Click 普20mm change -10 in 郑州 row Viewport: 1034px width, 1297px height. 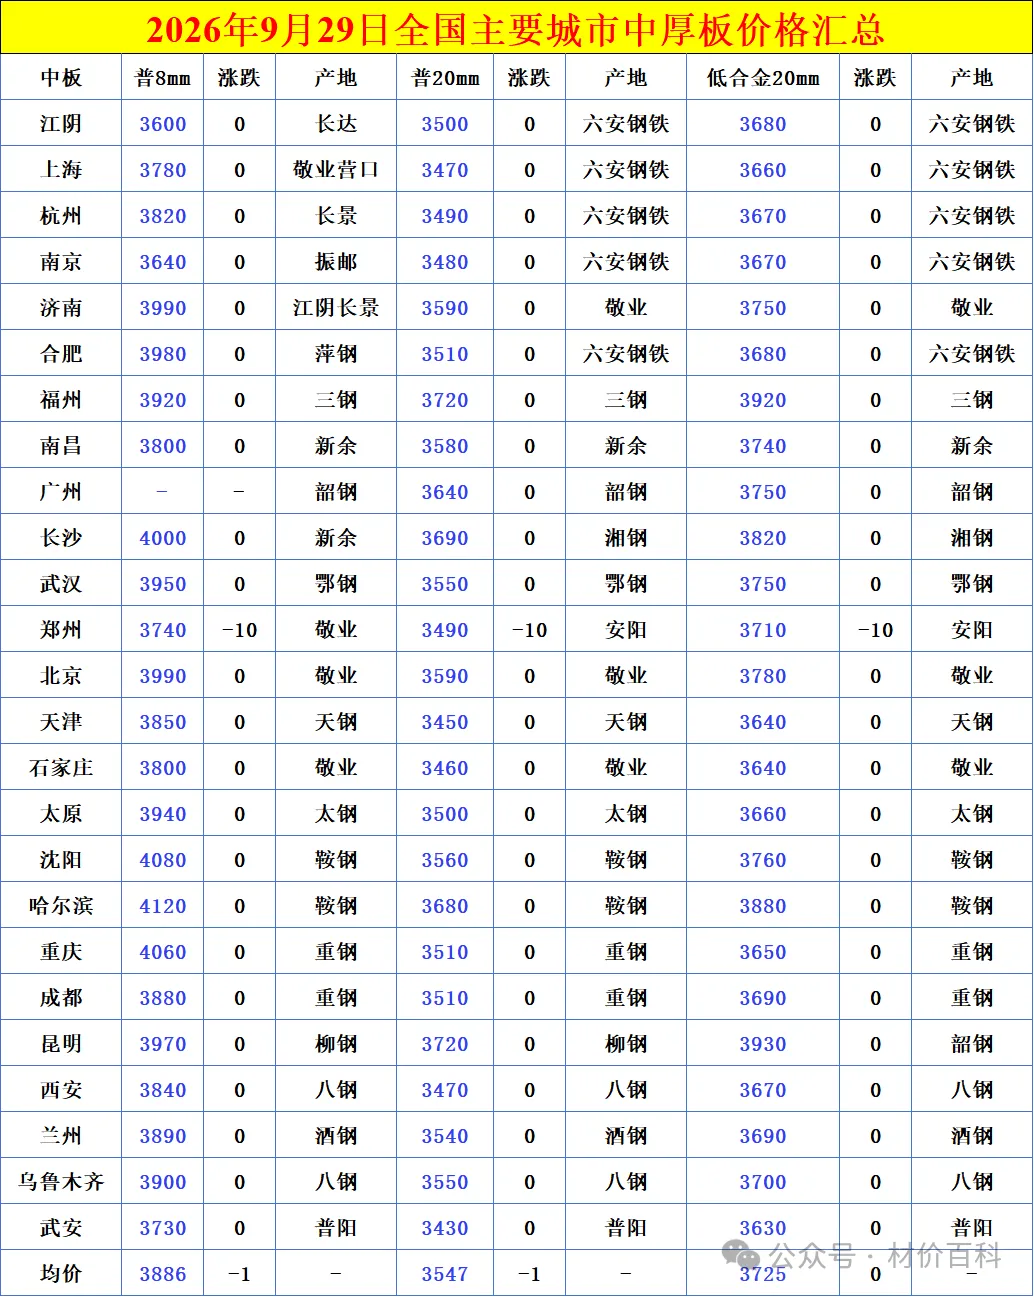529,630
